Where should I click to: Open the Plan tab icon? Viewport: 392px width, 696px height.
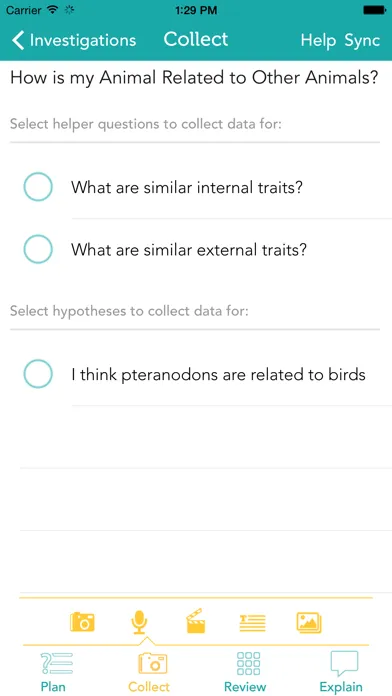56,664
